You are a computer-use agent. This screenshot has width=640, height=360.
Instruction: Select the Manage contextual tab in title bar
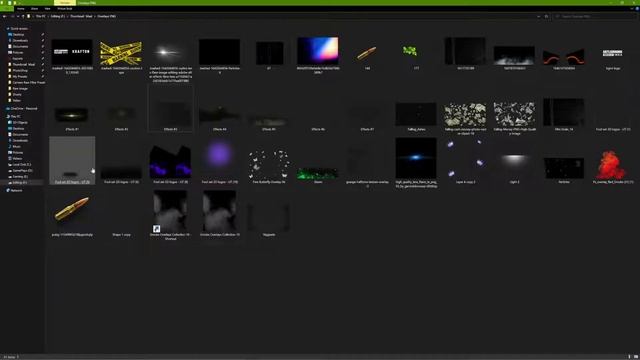pyautogui.click(x=64, y=2)
